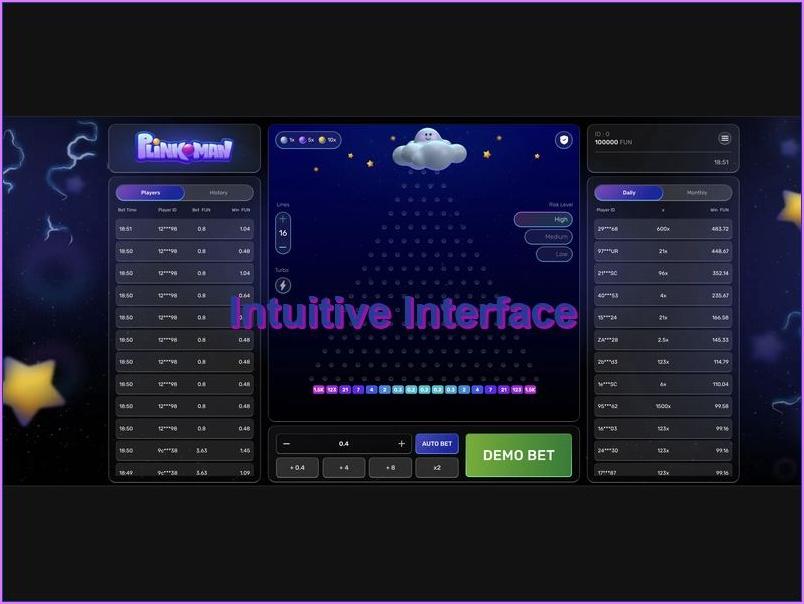
Task: Open the Monthly leaderboard tab
Action: point(697,192)
